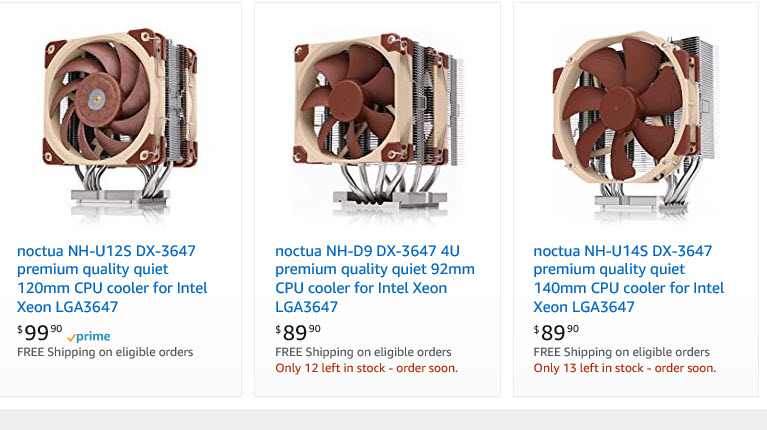Click the $89.90 price of the NH-D9
Image resolution: width=767 pixels, height=430 pixels.
pyautogui.click(x=298, y=331)
